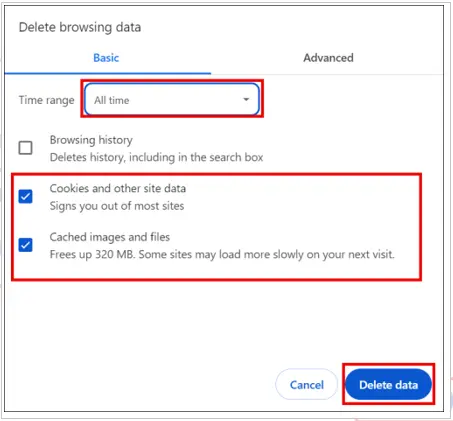
Task: Uncheck Cached images and files
Action: (25, 245)
